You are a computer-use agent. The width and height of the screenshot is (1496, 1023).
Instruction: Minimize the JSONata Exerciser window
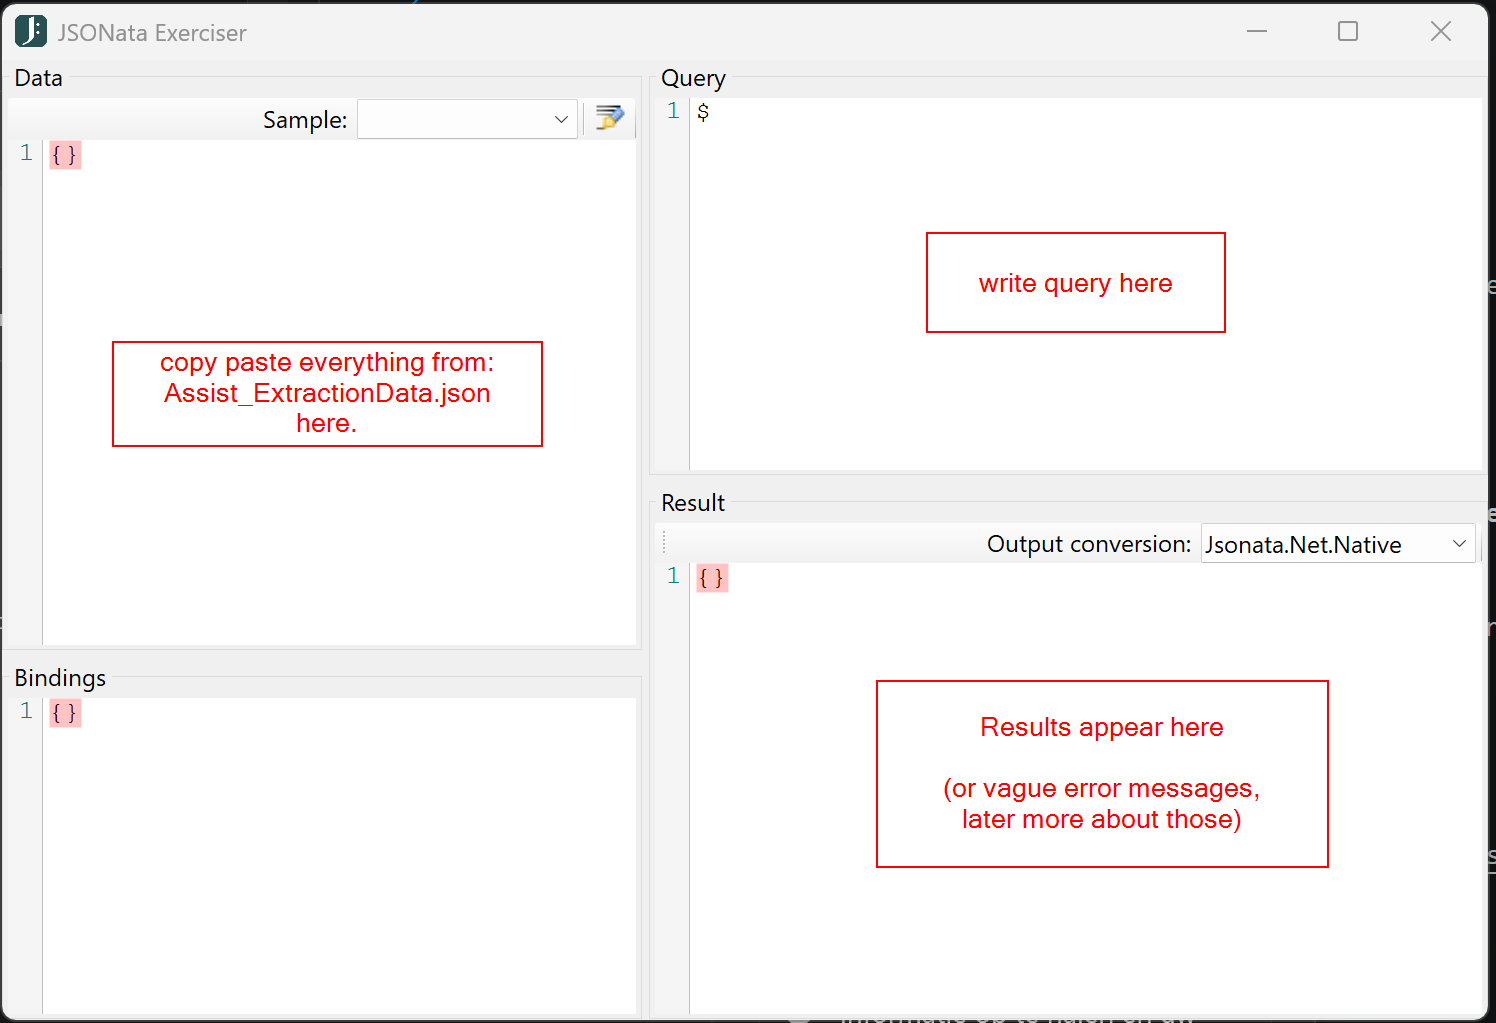coord(1257,32)
